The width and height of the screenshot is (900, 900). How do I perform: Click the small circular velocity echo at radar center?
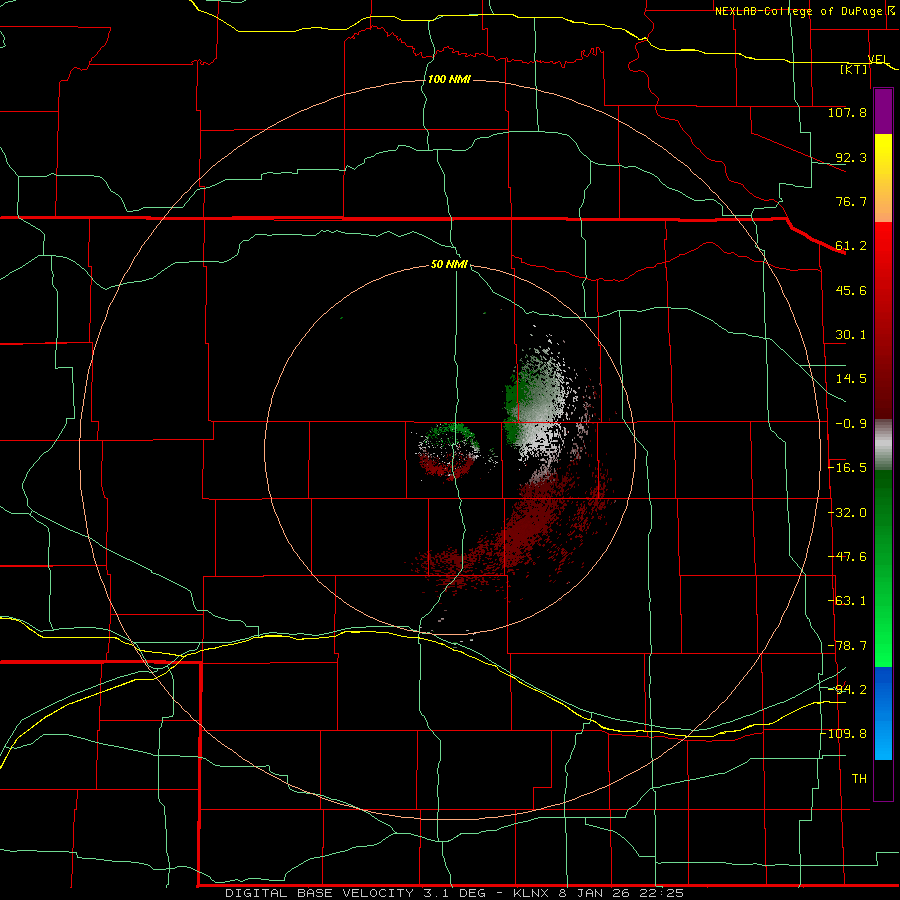450,451
